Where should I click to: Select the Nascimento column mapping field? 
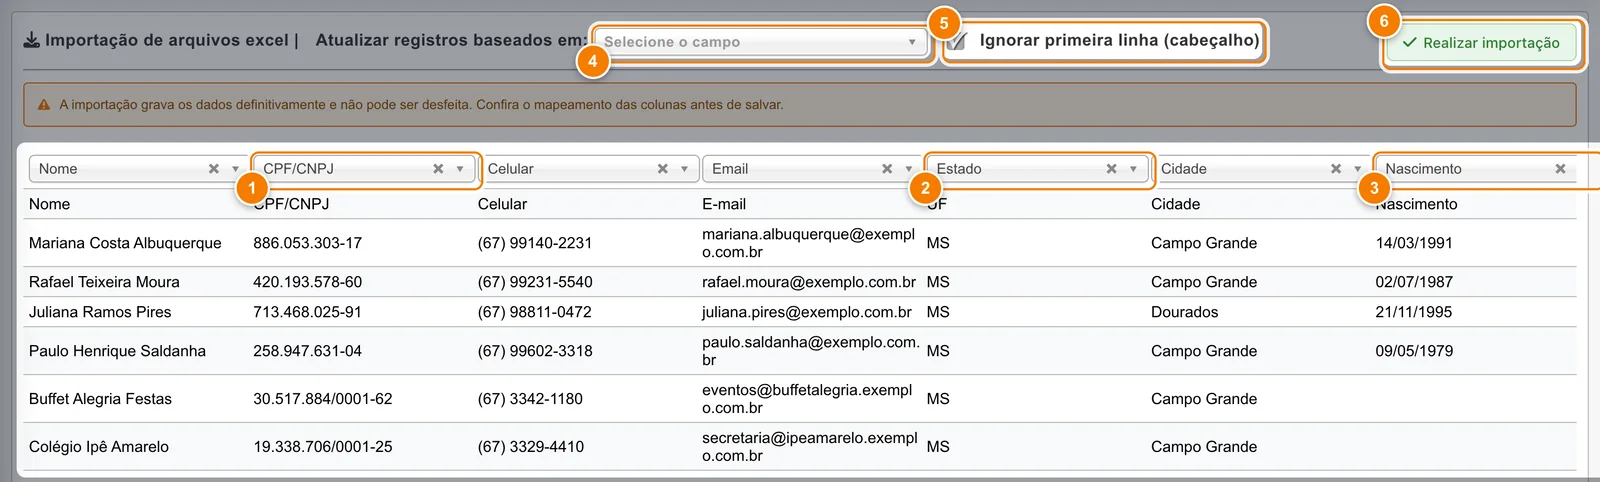point(1476,169)
